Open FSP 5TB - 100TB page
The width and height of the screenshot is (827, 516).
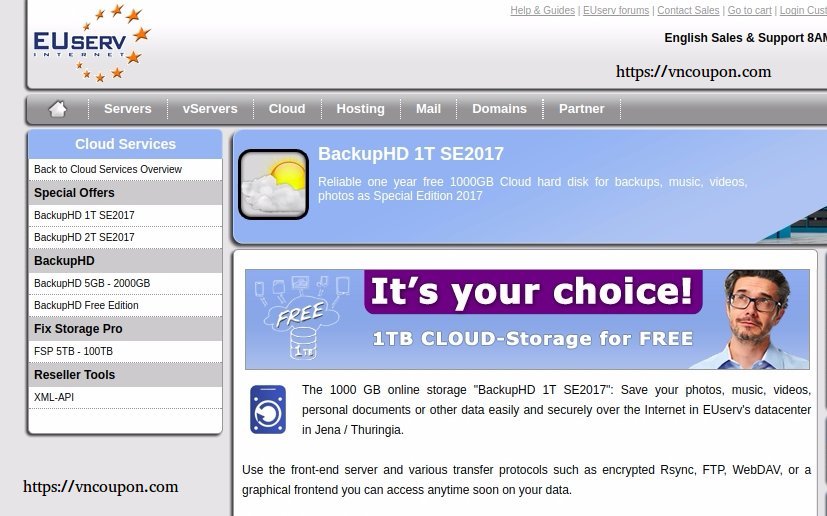point(125,351)
